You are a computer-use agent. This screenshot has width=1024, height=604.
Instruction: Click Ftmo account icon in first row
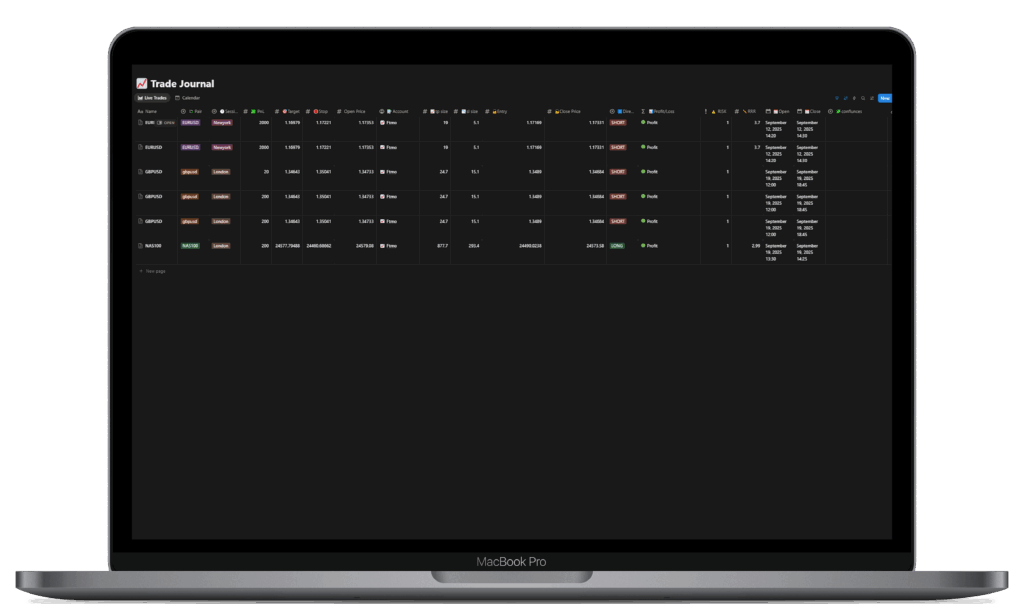[x=383, y=122]
